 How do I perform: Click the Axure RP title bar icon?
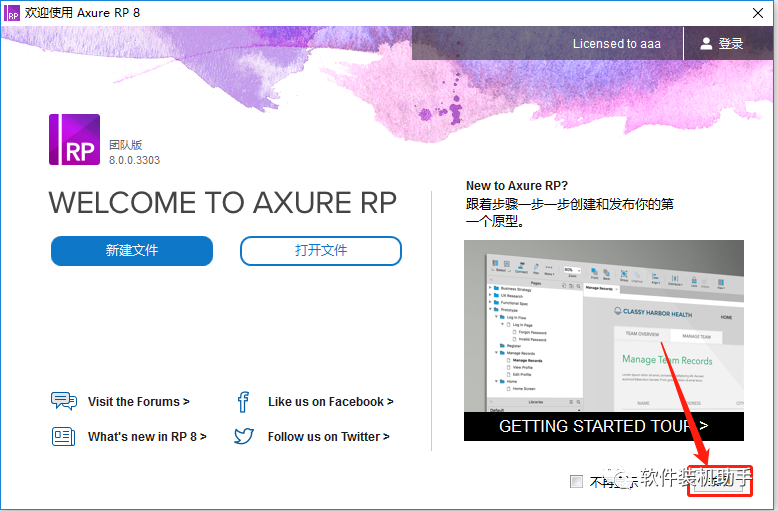coord(12,13)
